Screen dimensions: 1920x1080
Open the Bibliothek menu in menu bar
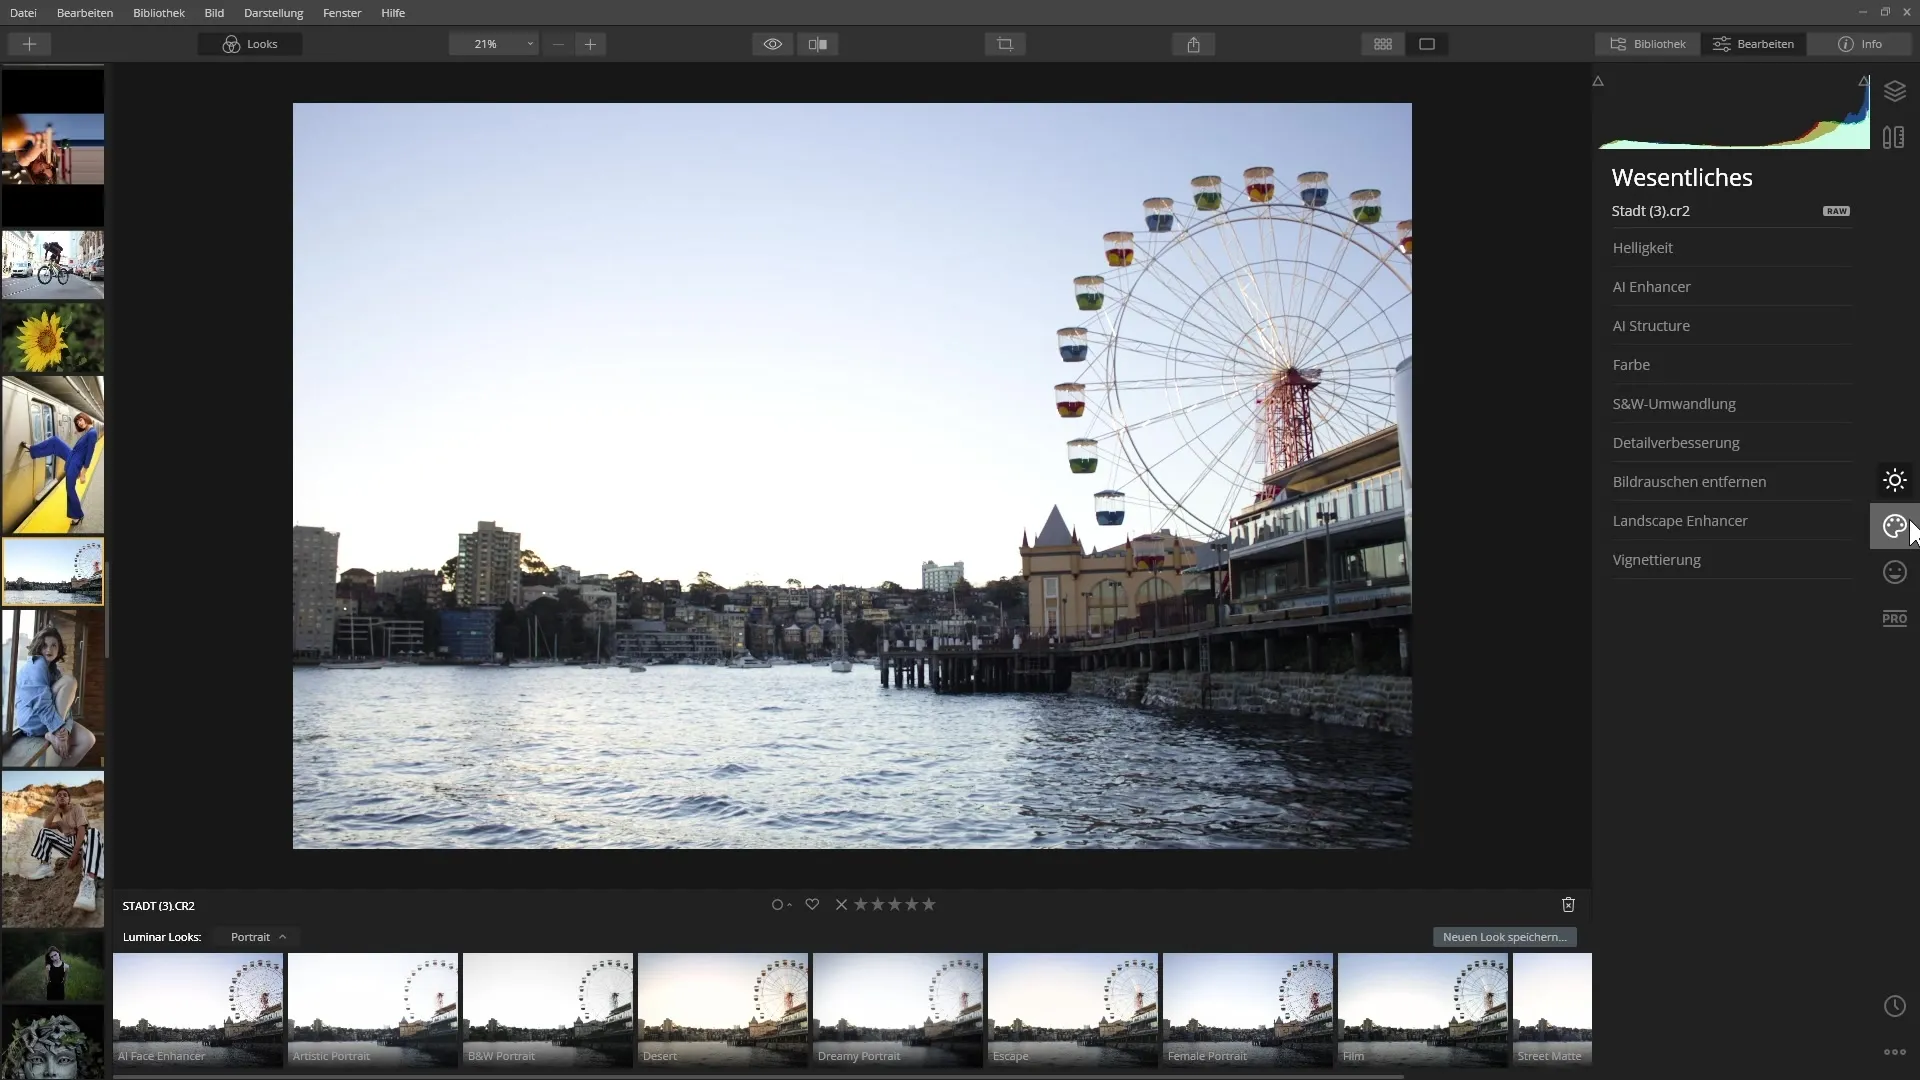coord(159,13)
